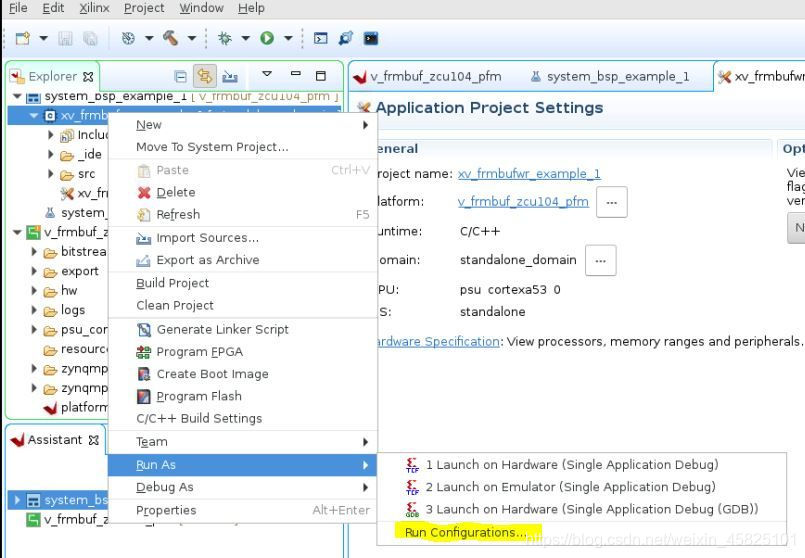Image resolution: width=805 pixels, height=558 pixels.
Task: Open the Project menu
Action: (144, 8)
